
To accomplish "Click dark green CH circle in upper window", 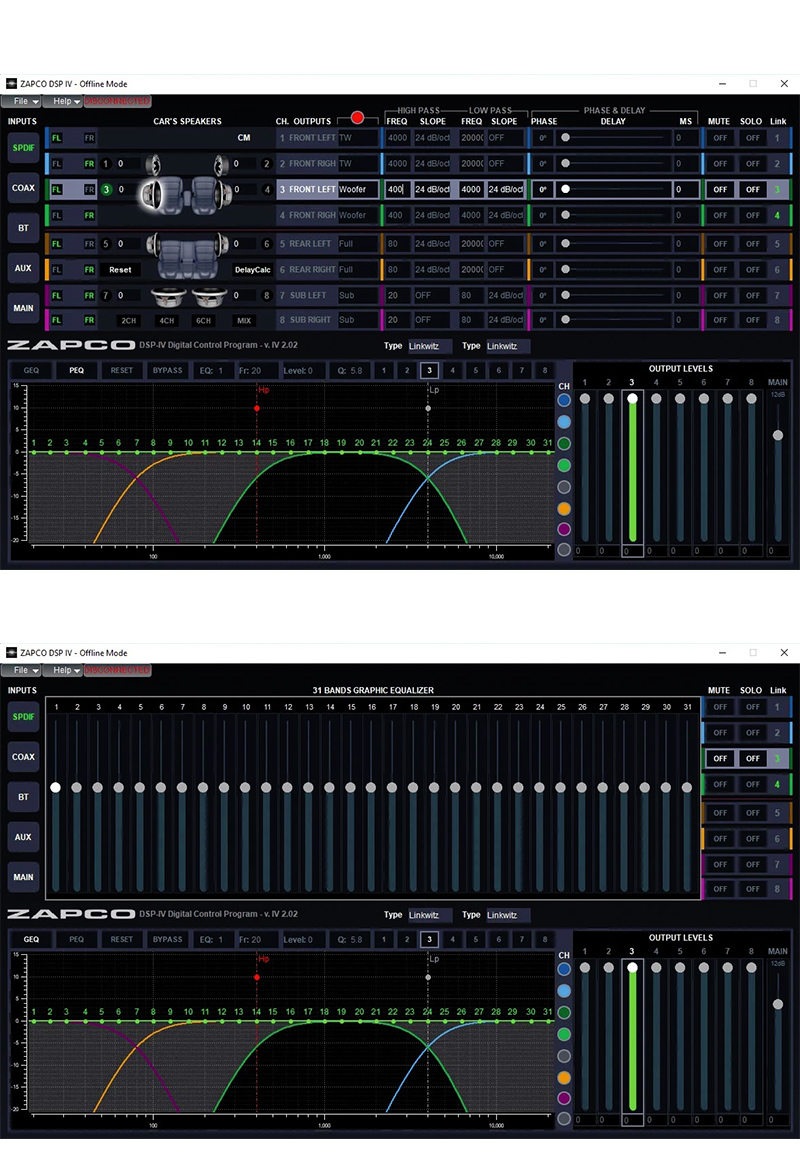I will [x=564, y=443].
